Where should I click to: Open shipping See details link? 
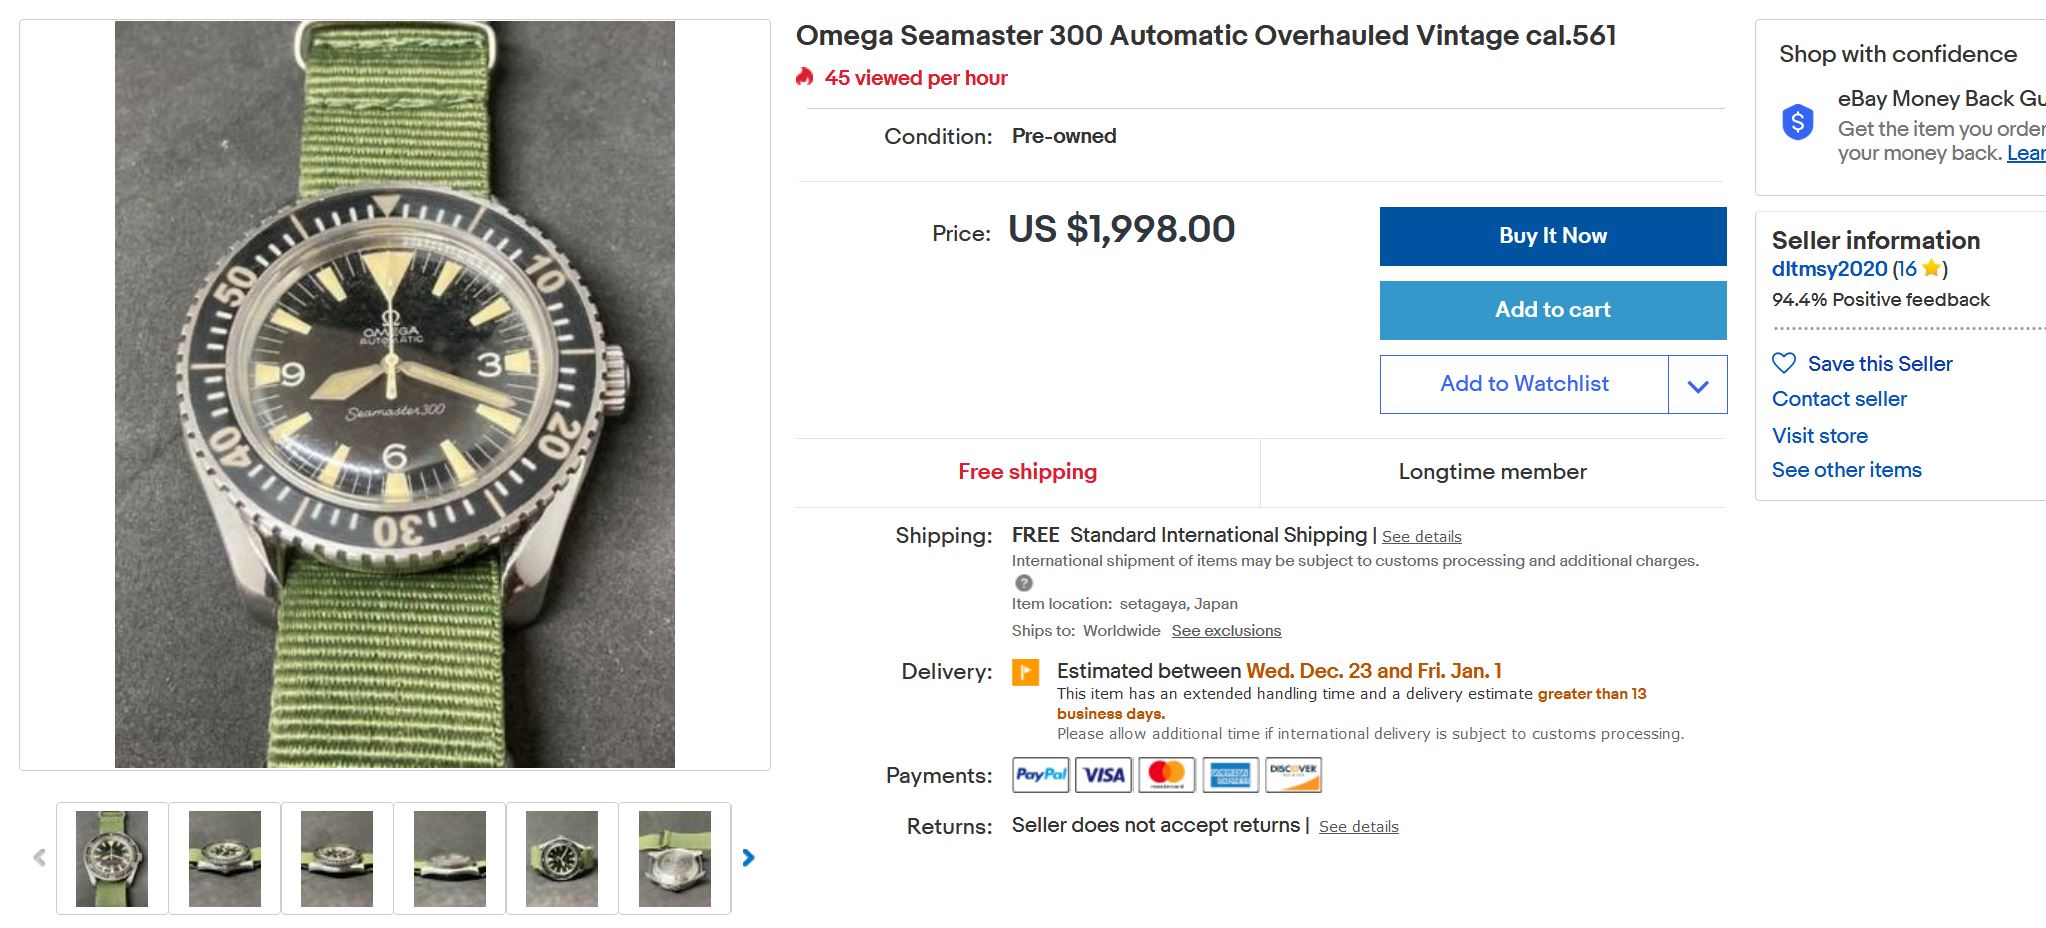pos(1421,537)
